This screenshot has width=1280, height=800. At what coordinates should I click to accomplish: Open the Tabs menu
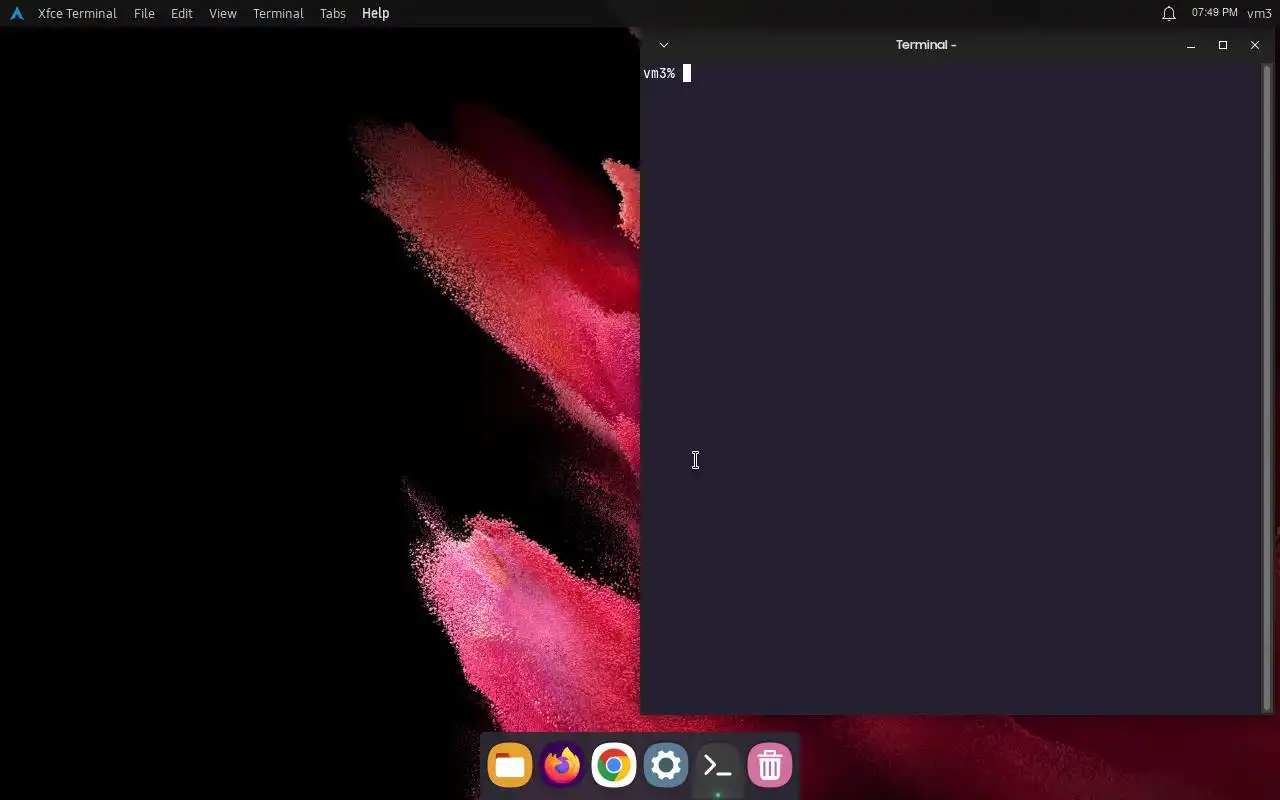click(x=333, y=13)
